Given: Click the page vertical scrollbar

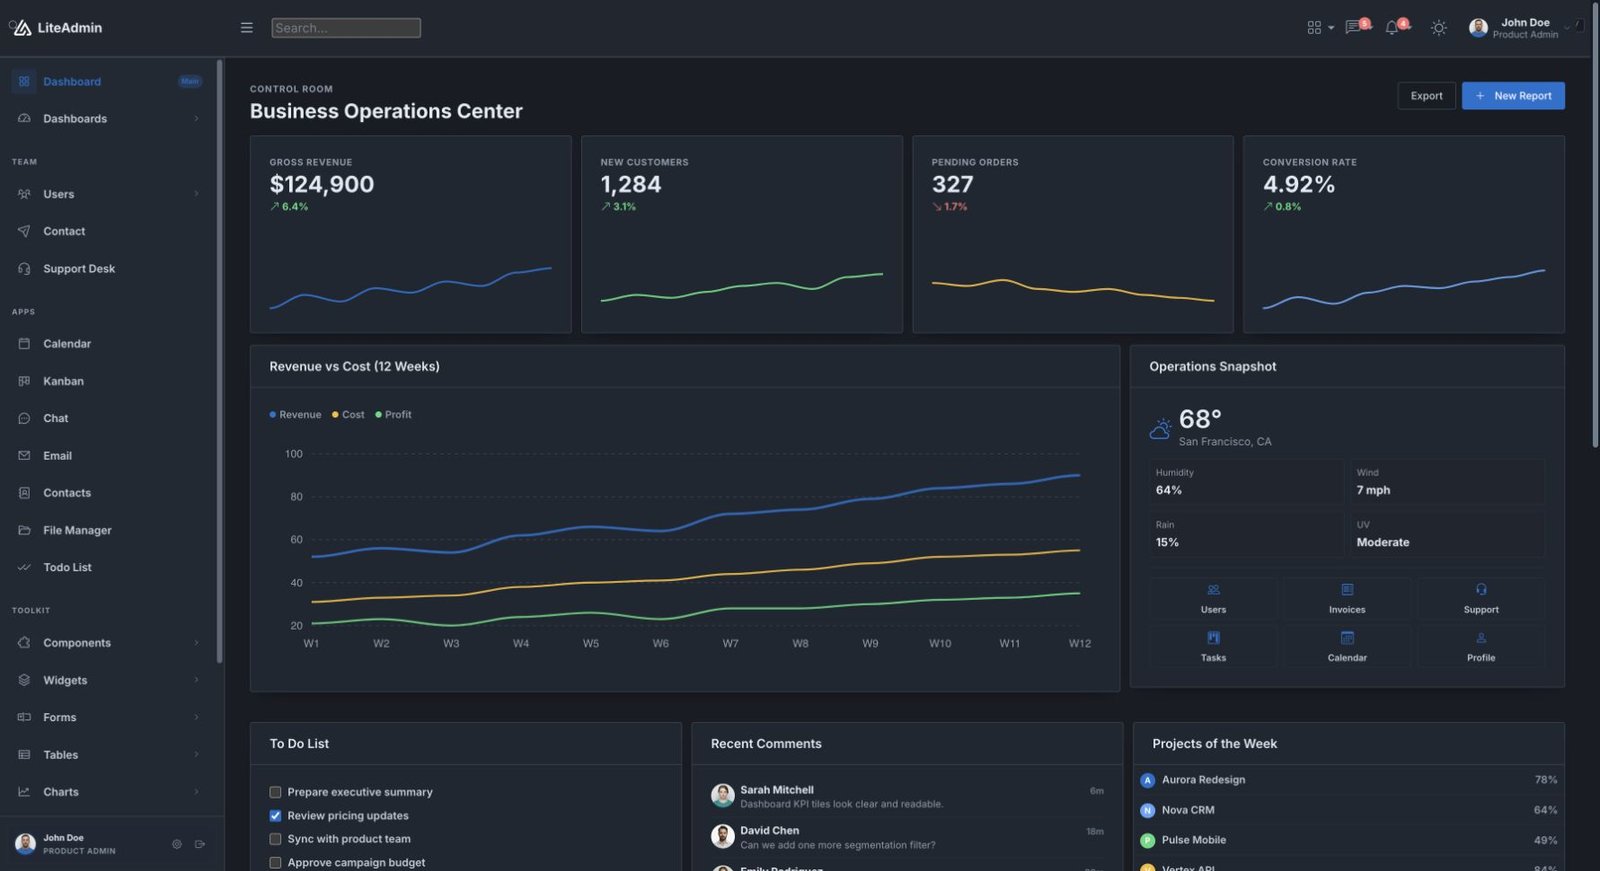Looking at the screenshot, I should [1595, 225].
